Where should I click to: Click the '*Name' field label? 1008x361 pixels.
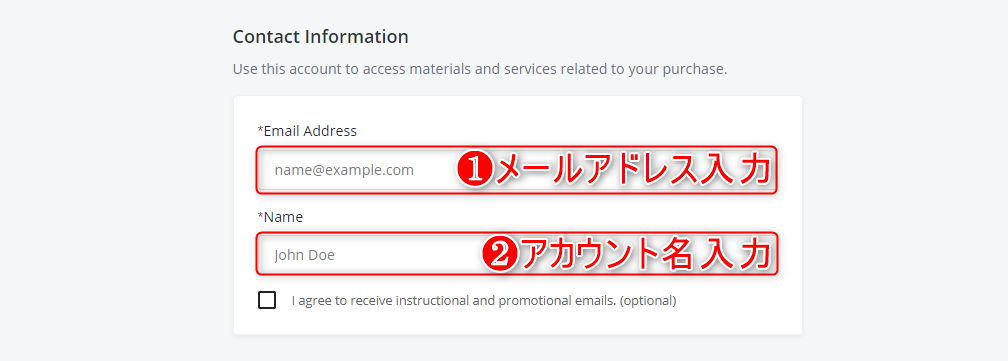(280, 217)
